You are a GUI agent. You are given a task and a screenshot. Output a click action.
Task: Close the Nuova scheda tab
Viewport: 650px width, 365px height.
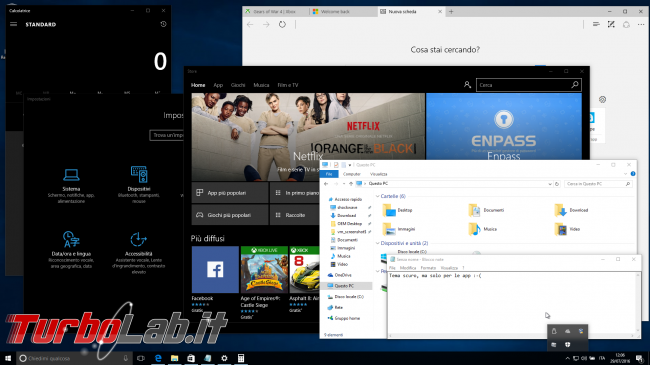click(440, 12)
